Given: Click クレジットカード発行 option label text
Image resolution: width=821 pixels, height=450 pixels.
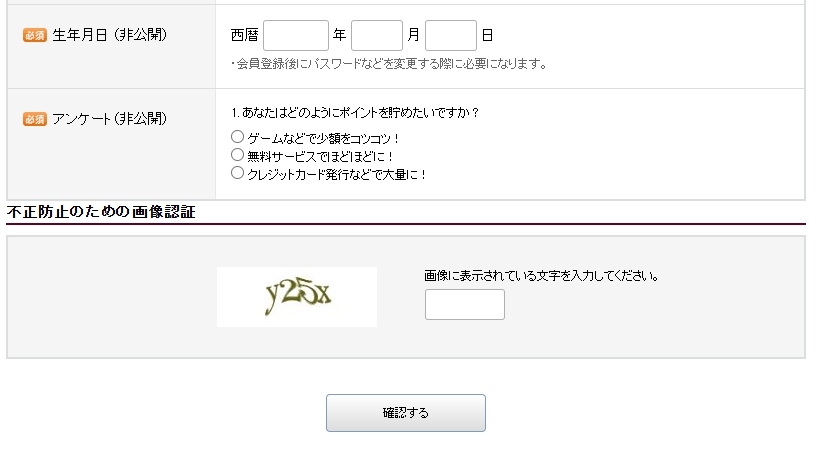Looking at the screenshot, I should click(x=337, y=174).
